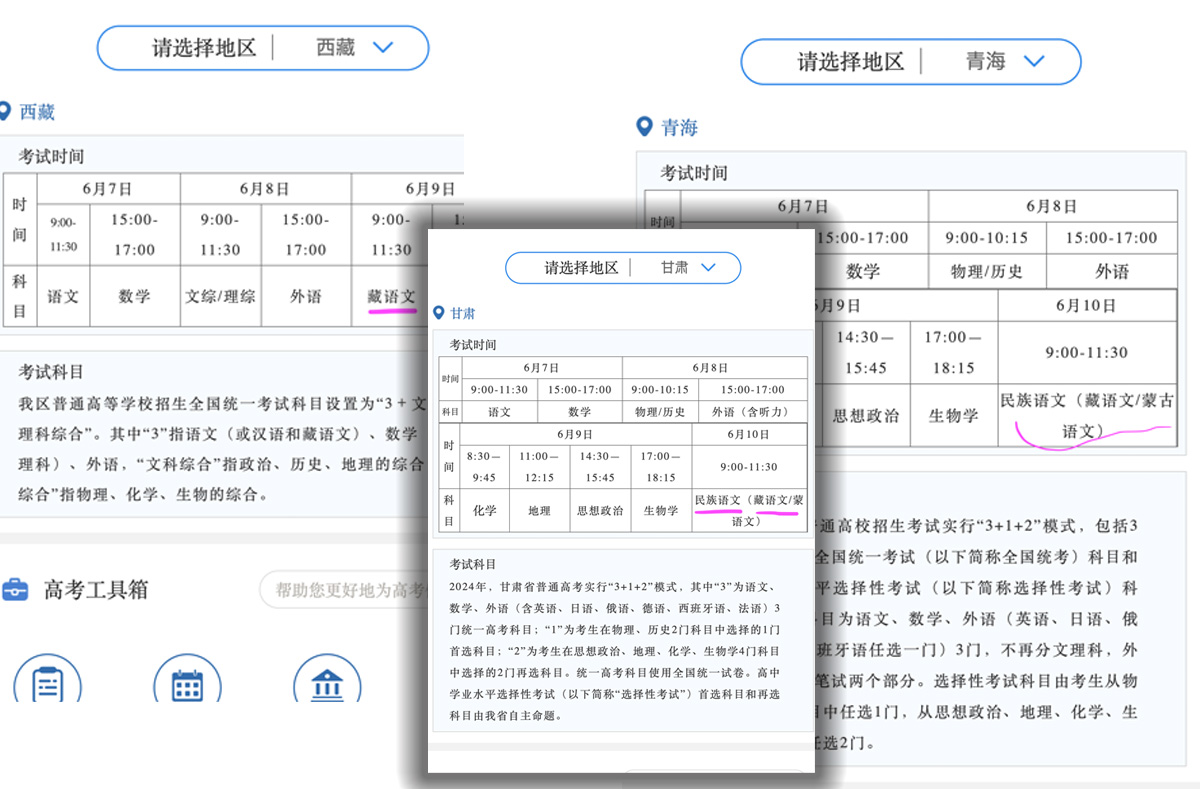Click the 民族语文 cell in the 青海 table
The width and height of the screenshot is (1200, 789).
[1087, 415]
